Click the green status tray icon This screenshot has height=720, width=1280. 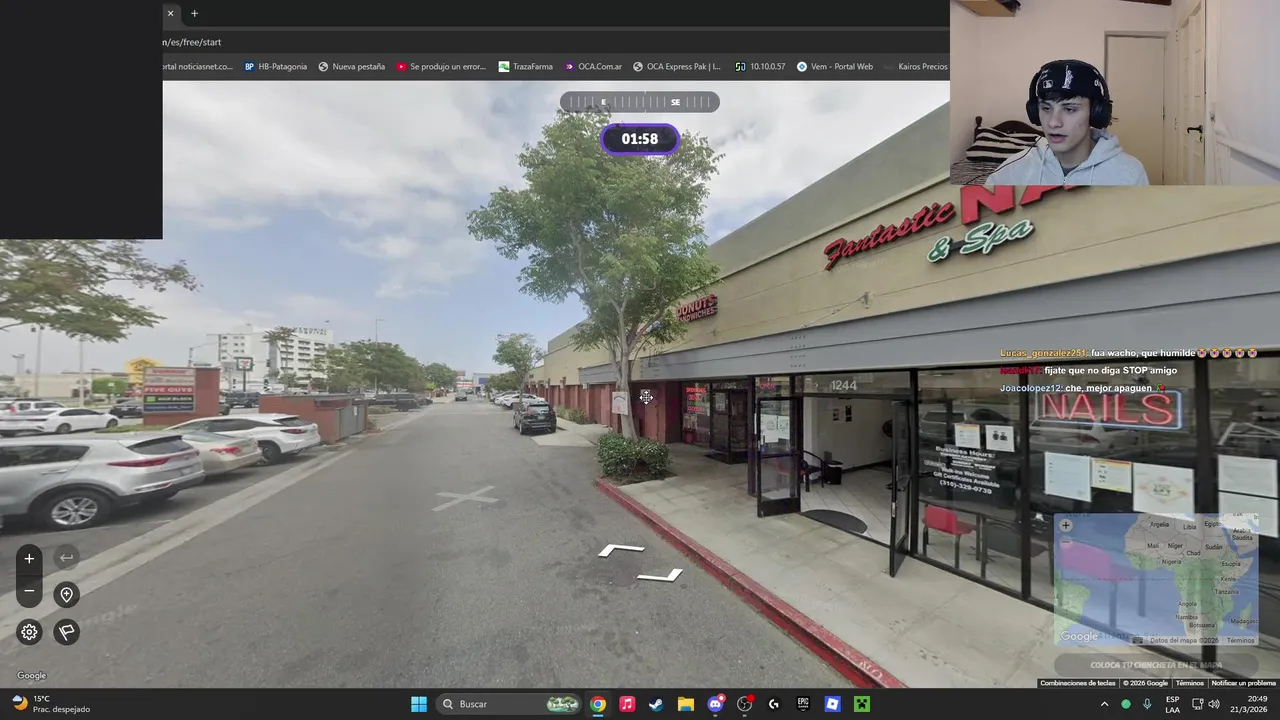tap(1126, 704)
